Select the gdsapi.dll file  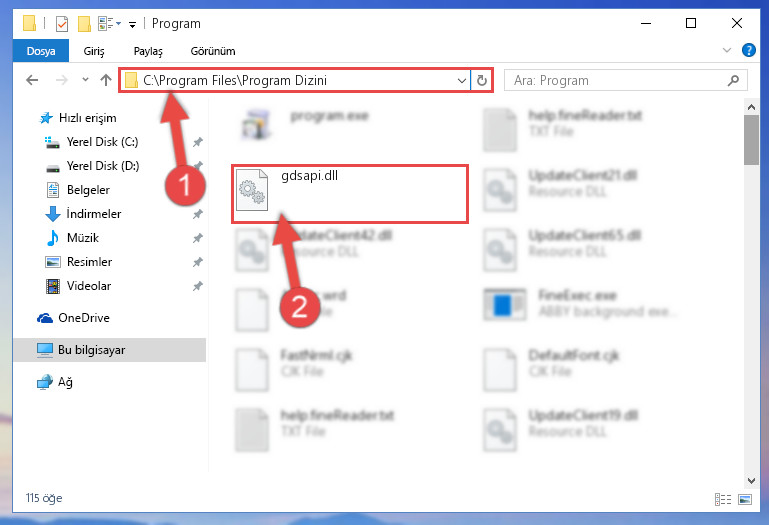coord(350,194)
